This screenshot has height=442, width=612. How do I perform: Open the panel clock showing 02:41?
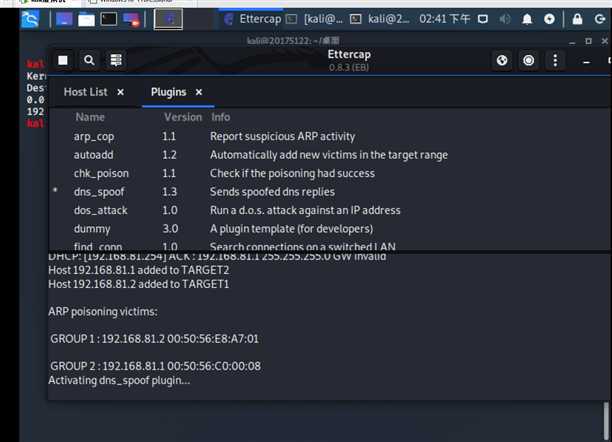tap(444, 19)
